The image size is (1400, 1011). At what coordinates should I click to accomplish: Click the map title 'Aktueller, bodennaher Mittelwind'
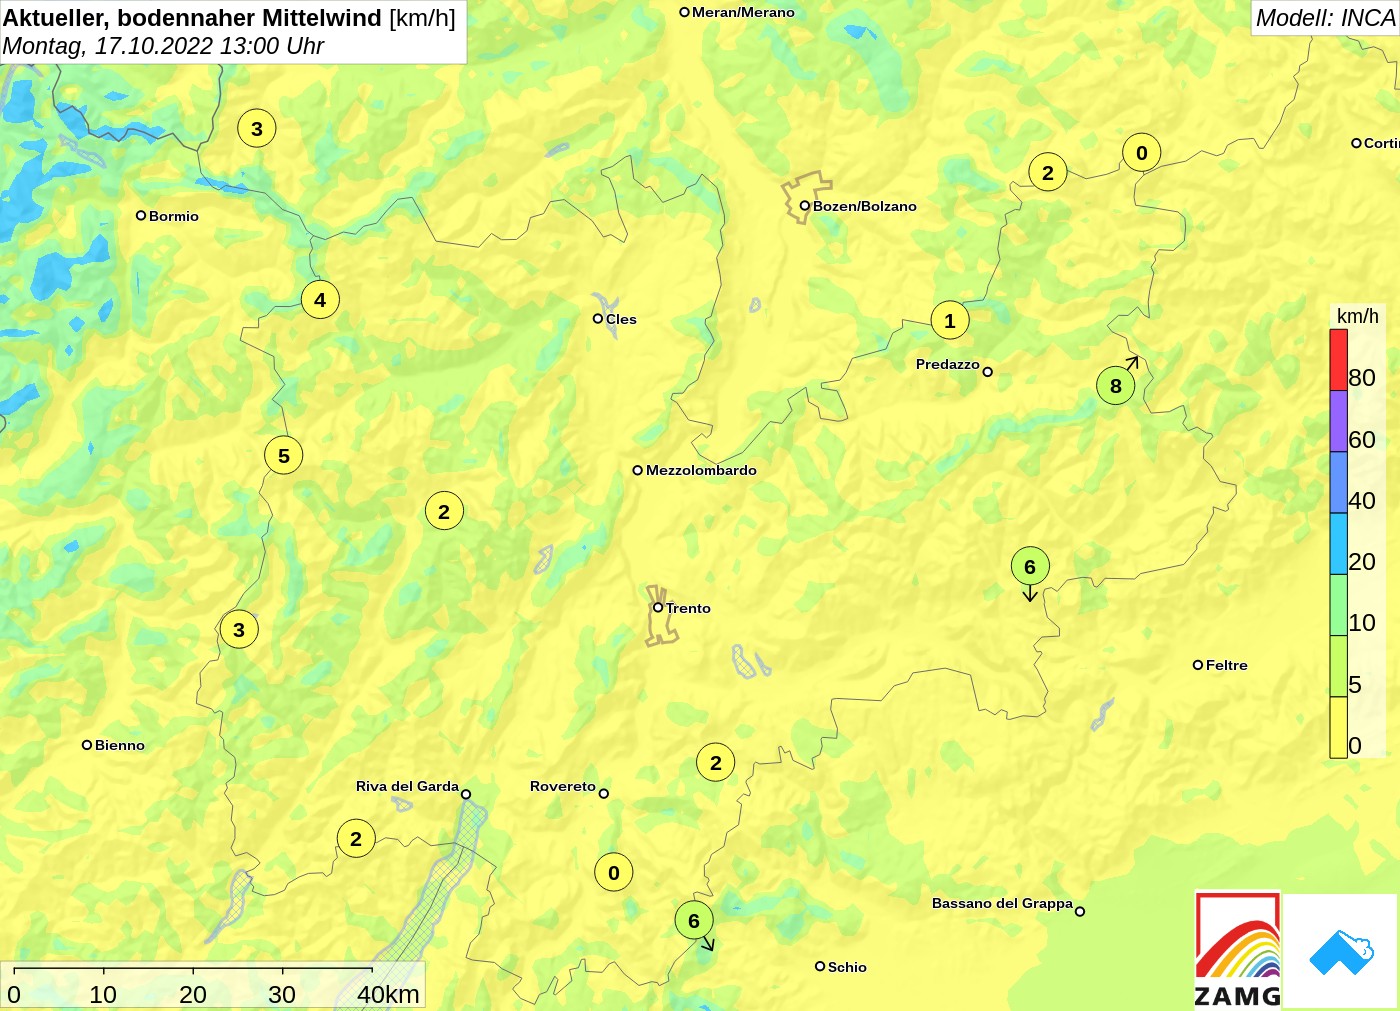[x=192, y=18]
